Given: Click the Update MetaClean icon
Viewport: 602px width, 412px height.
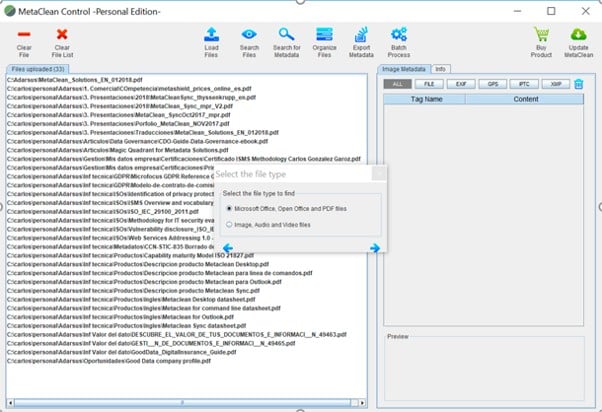Looking at the screenshot, I should coord(578,34).
